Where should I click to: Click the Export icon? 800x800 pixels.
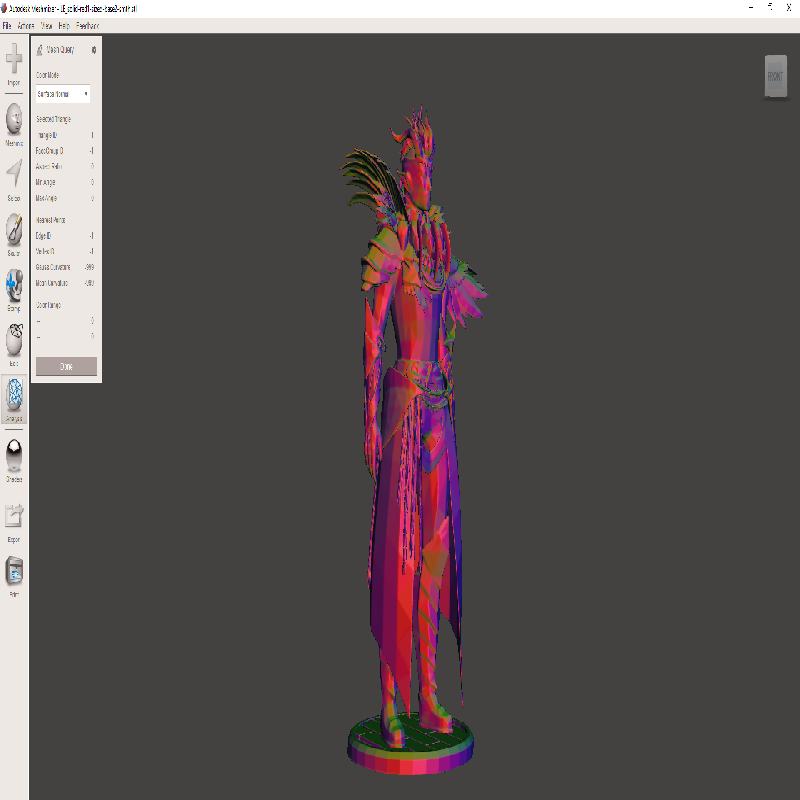tap(14, 517)
